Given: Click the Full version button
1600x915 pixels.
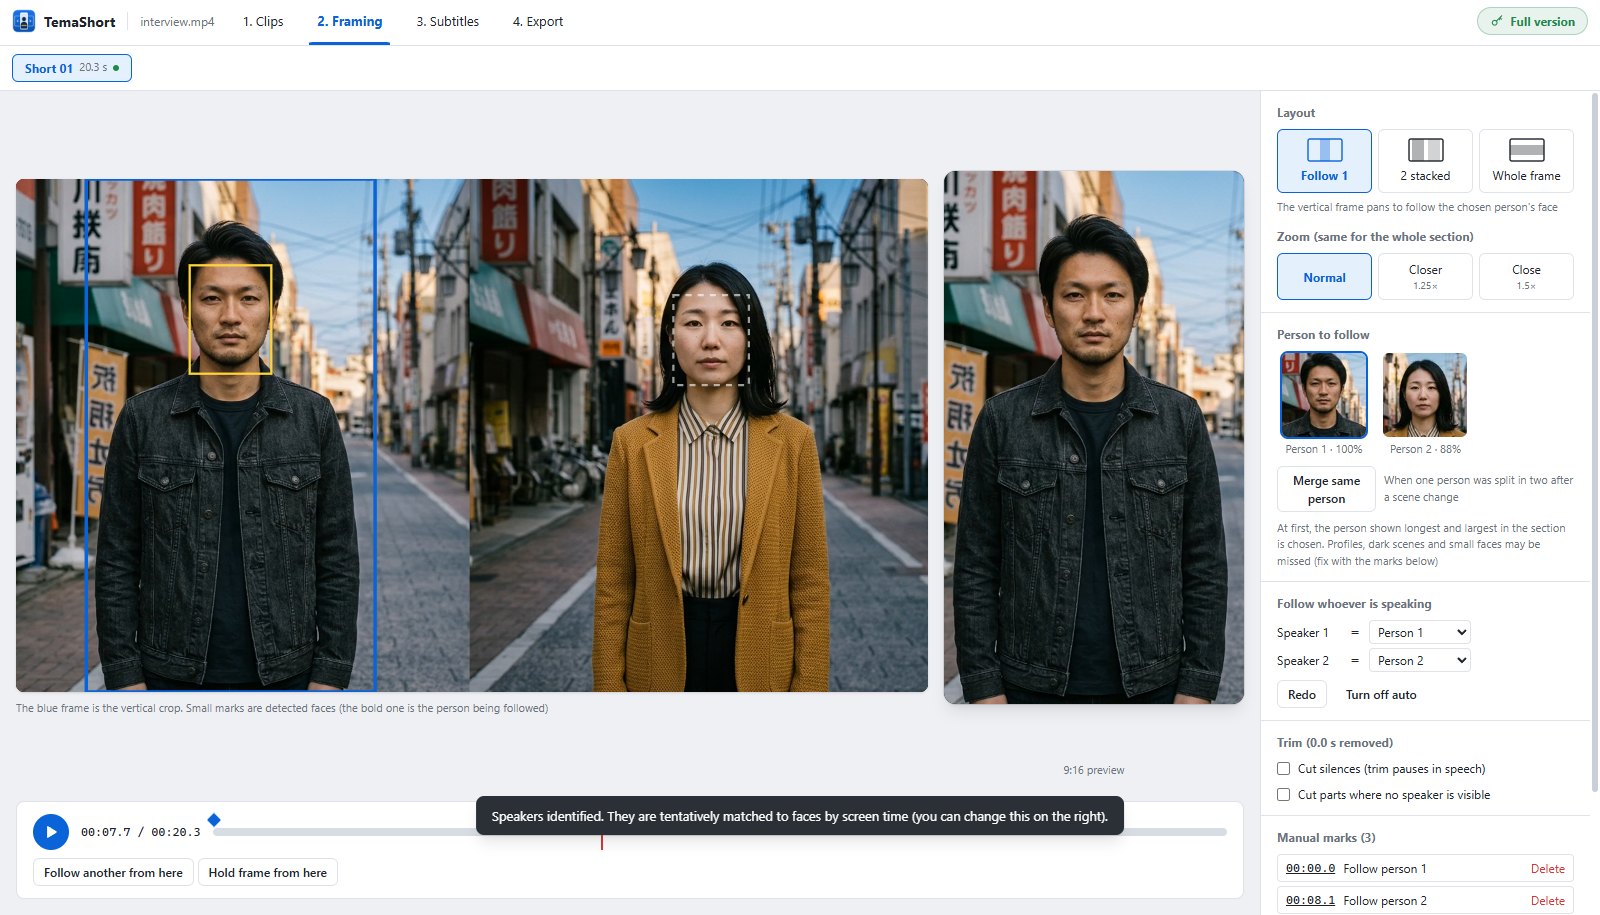Looking at the screenshot, I should [1532, 21].
